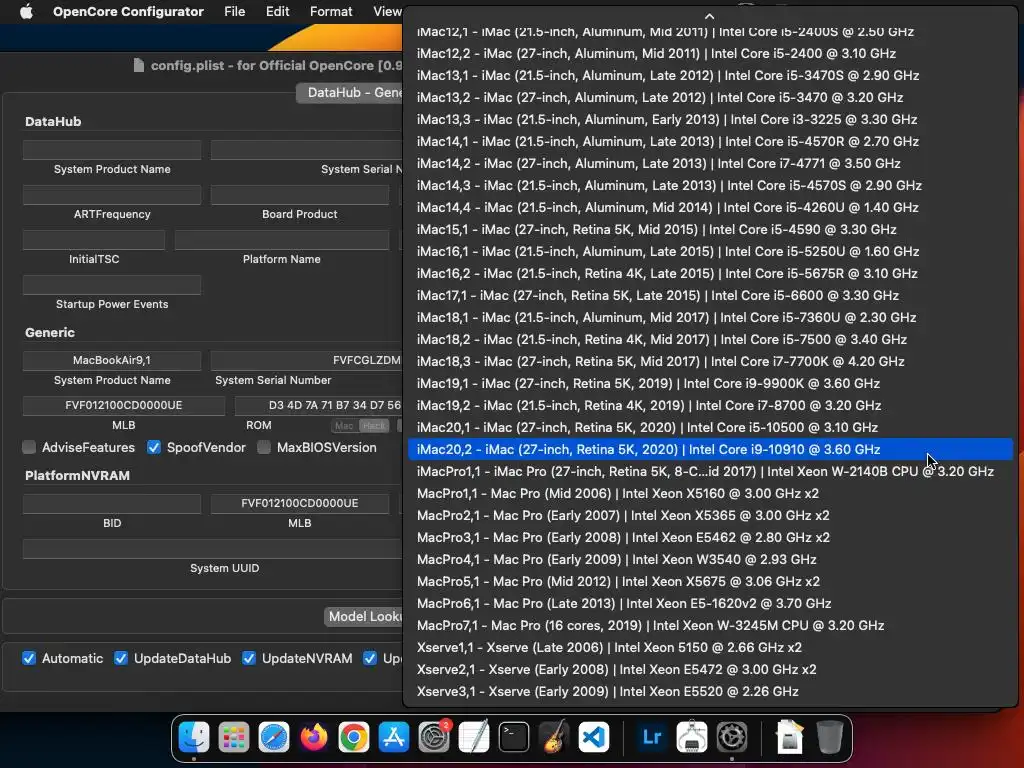
Task: Open System Information chip icon in dock
Action: point(692,737)
